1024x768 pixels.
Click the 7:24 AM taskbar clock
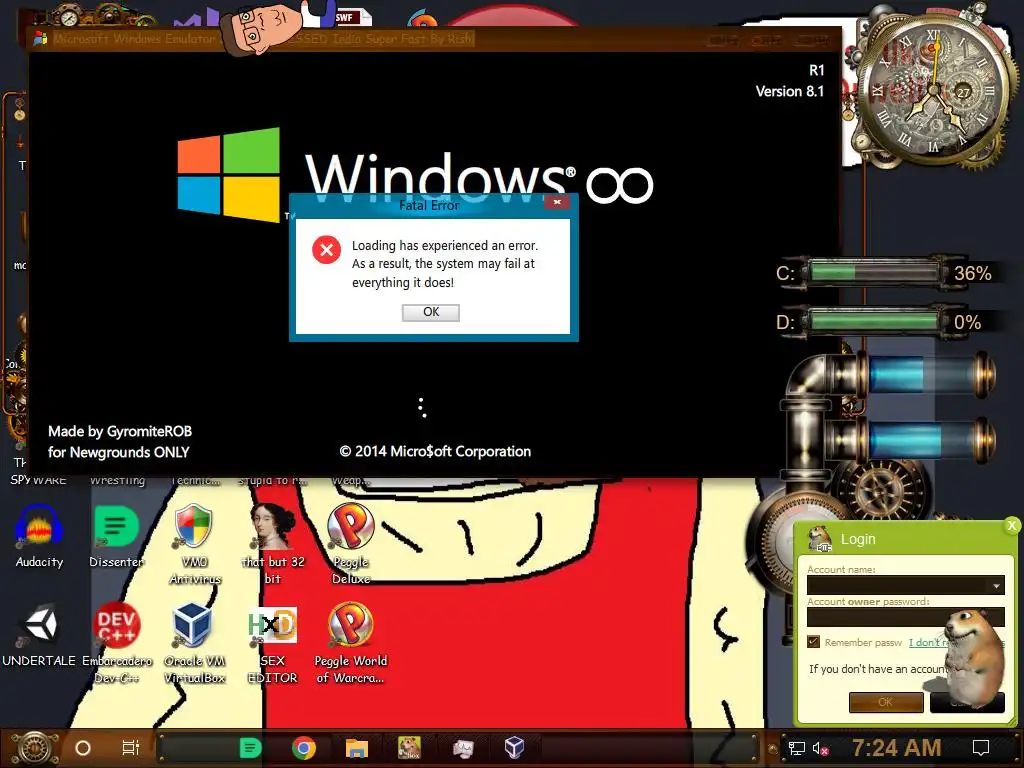tap(896, 748)
